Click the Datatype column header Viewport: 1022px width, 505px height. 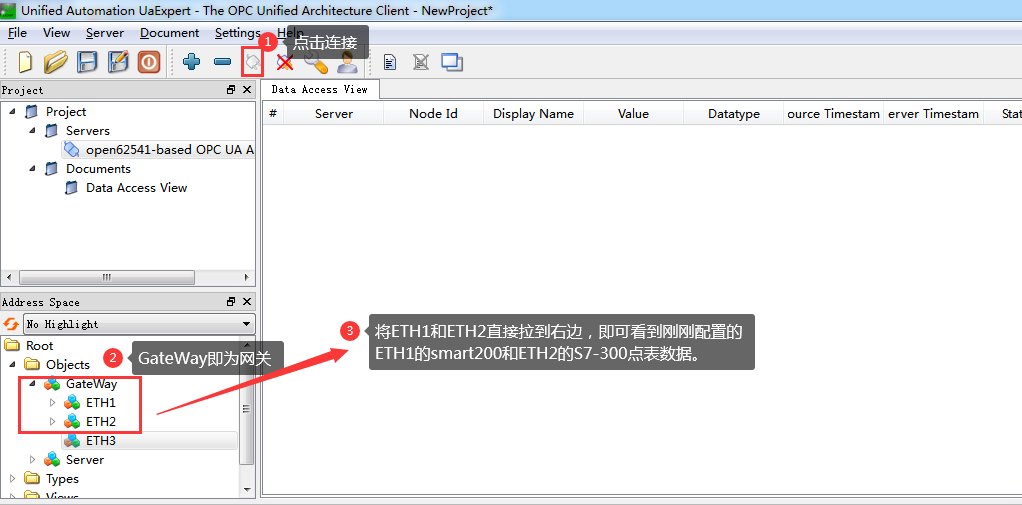tap(734, 113)
